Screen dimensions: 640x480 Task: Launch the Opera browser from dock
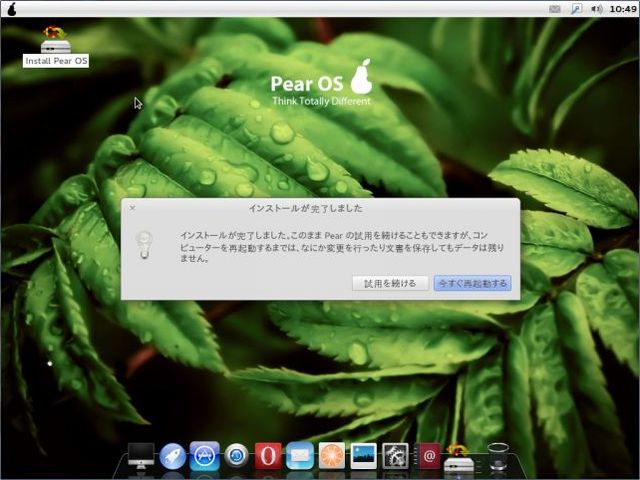click(268, 457)
